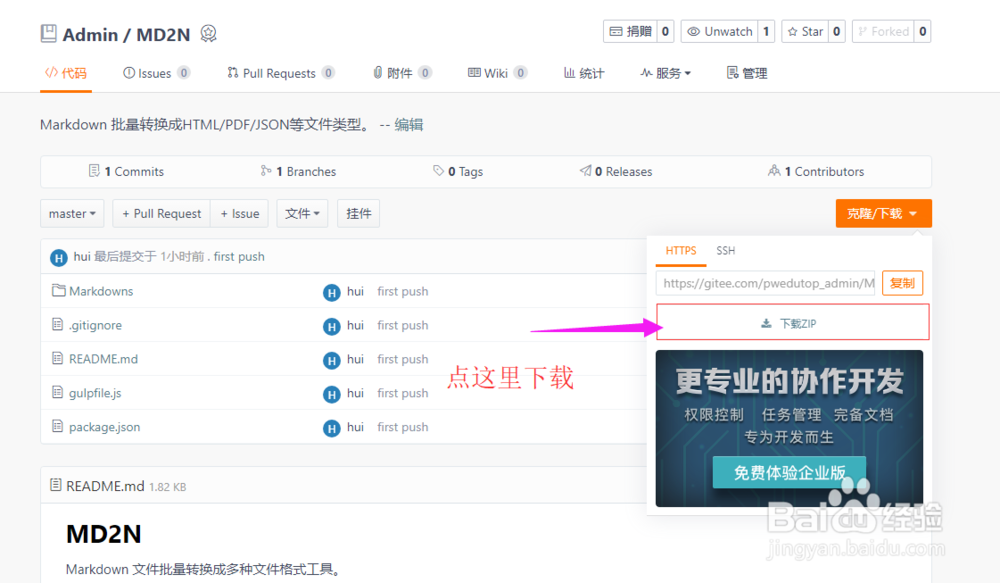
Task: Click the 1 Contributors stat link
Action: point(816,171)
